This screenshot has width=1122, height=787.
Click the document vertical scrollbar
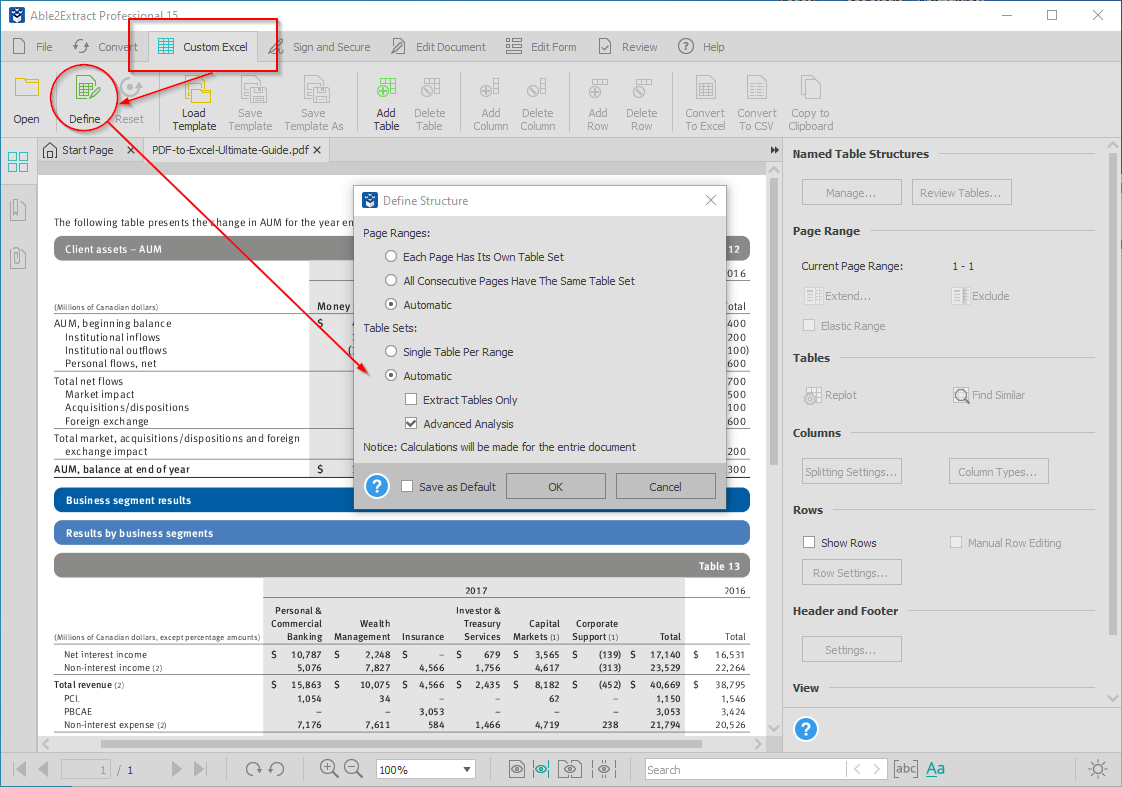click(x=774, y=321)
